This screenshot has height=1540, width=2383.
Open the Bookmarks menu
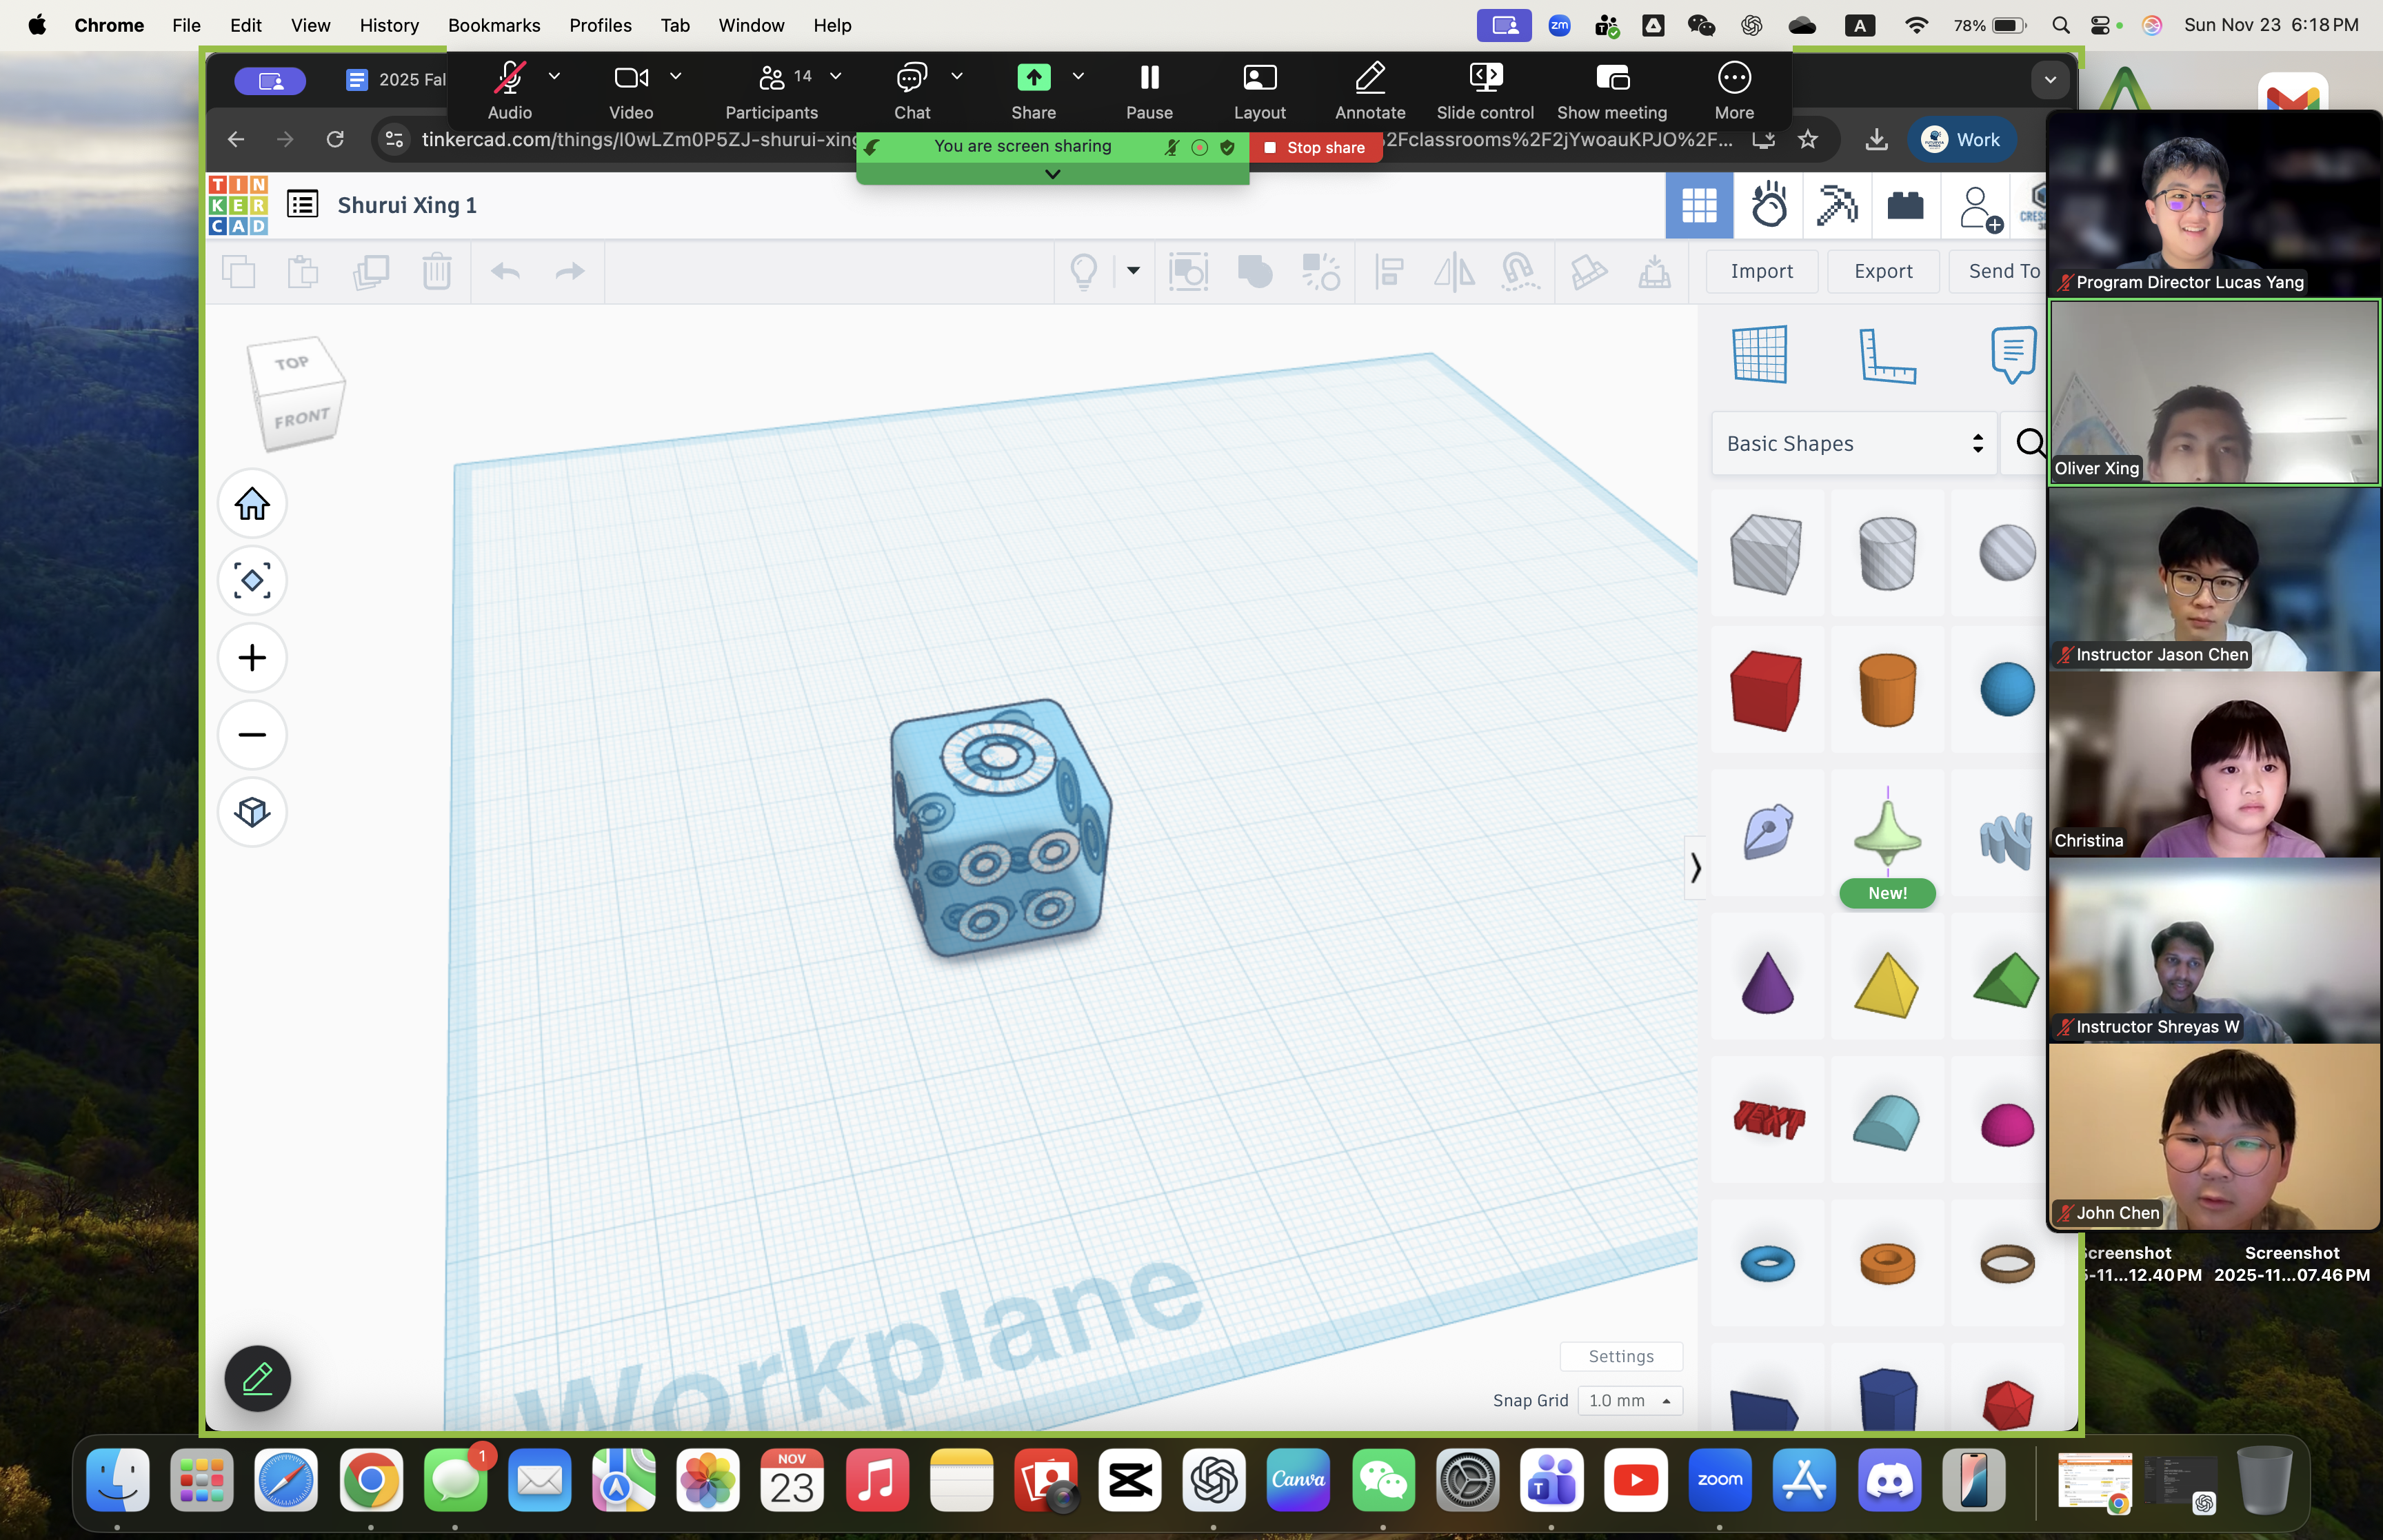493,25
